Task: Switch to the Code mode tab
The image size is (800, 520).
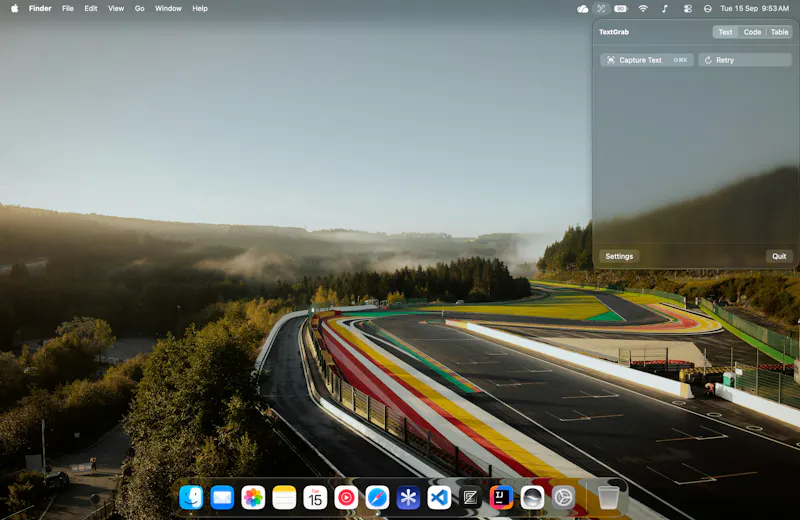Action: point(752,32)
